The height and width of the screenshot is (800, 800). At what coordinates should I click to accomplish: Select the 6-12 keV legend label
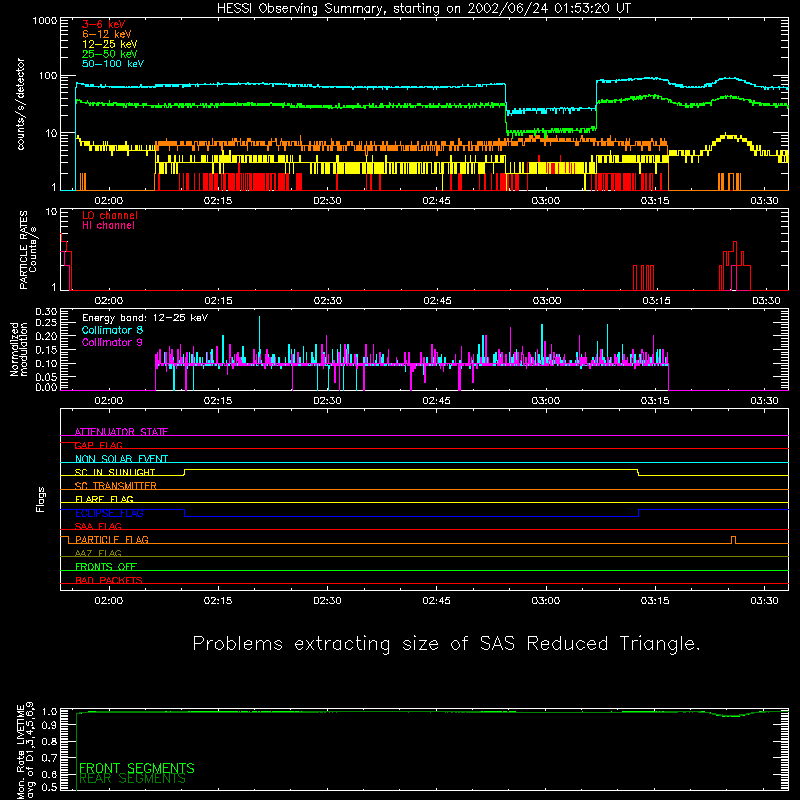pos(107,34)
